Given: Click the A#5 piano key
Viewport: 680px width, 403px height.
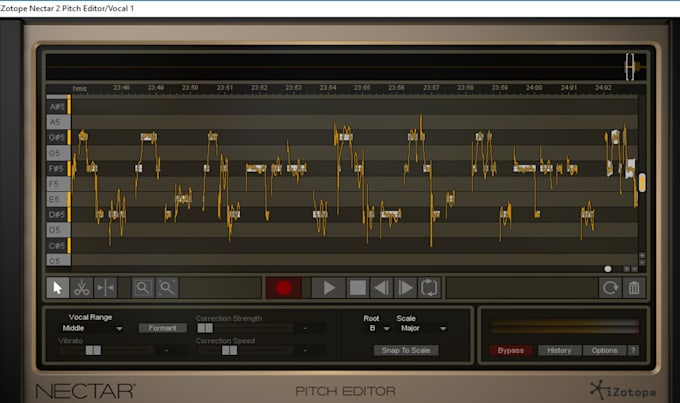Looking at the screenshot, I should pyautogui.click(x=57, y=107).
